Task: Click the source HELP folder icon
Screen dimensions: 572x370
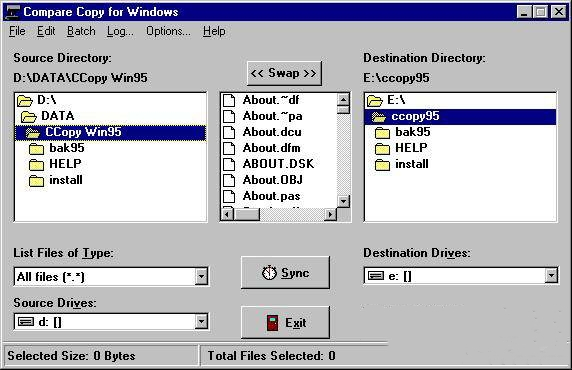Action: pos(36,164)
